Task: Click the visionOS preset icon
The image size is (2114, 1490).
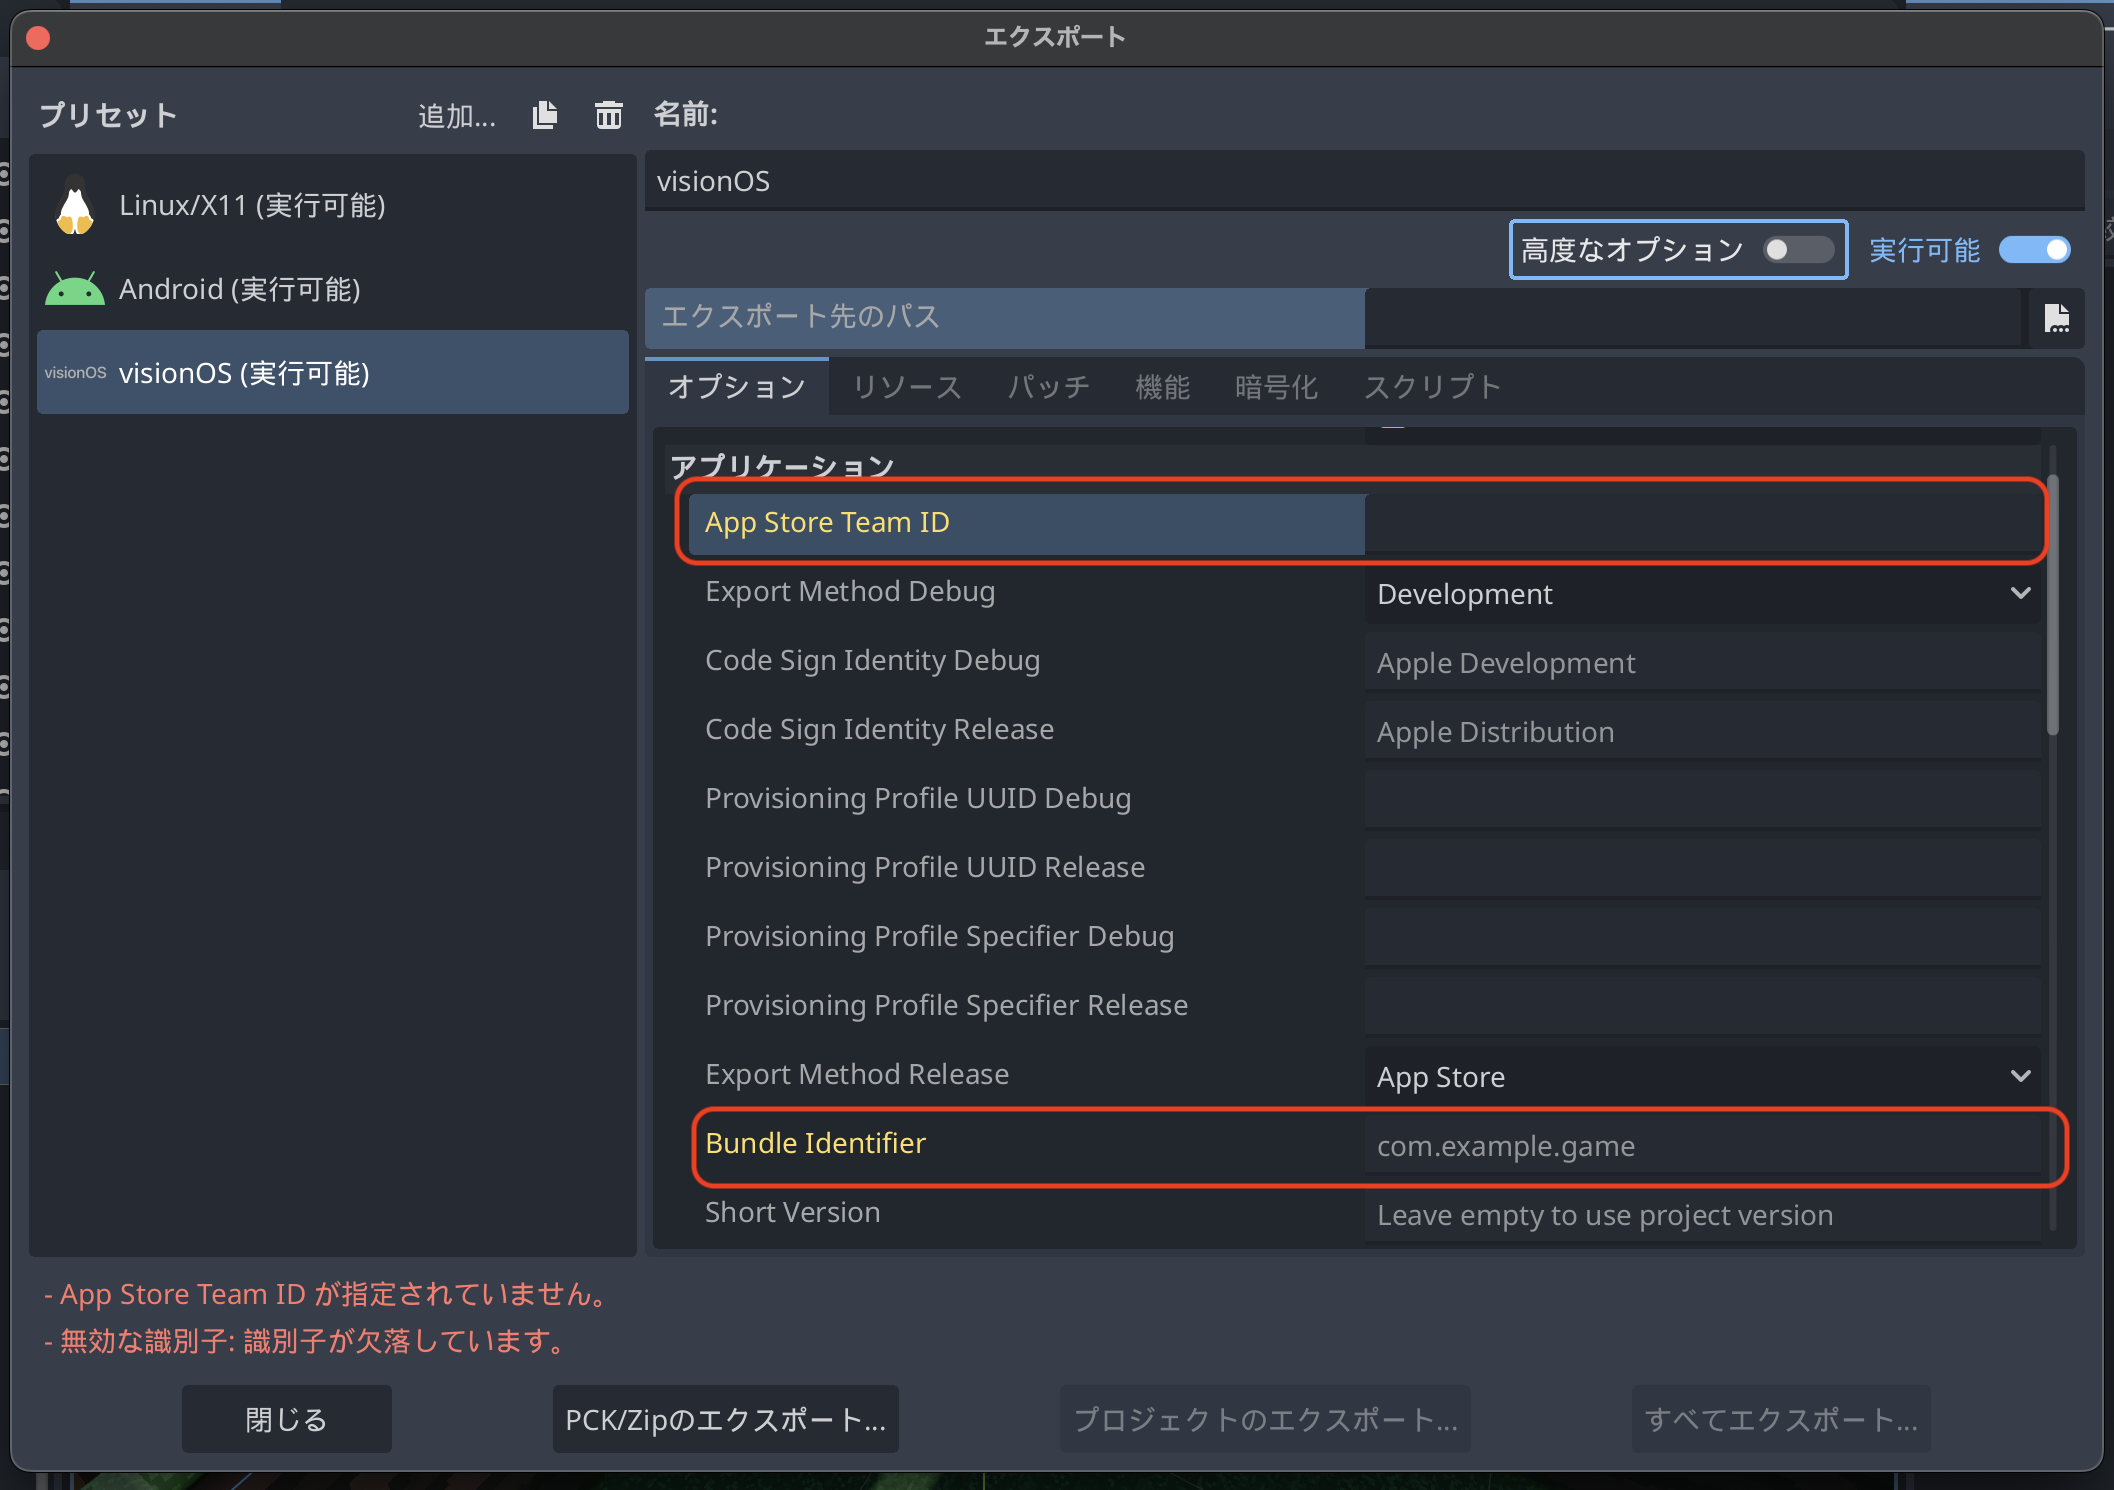Action: [75, 373]
